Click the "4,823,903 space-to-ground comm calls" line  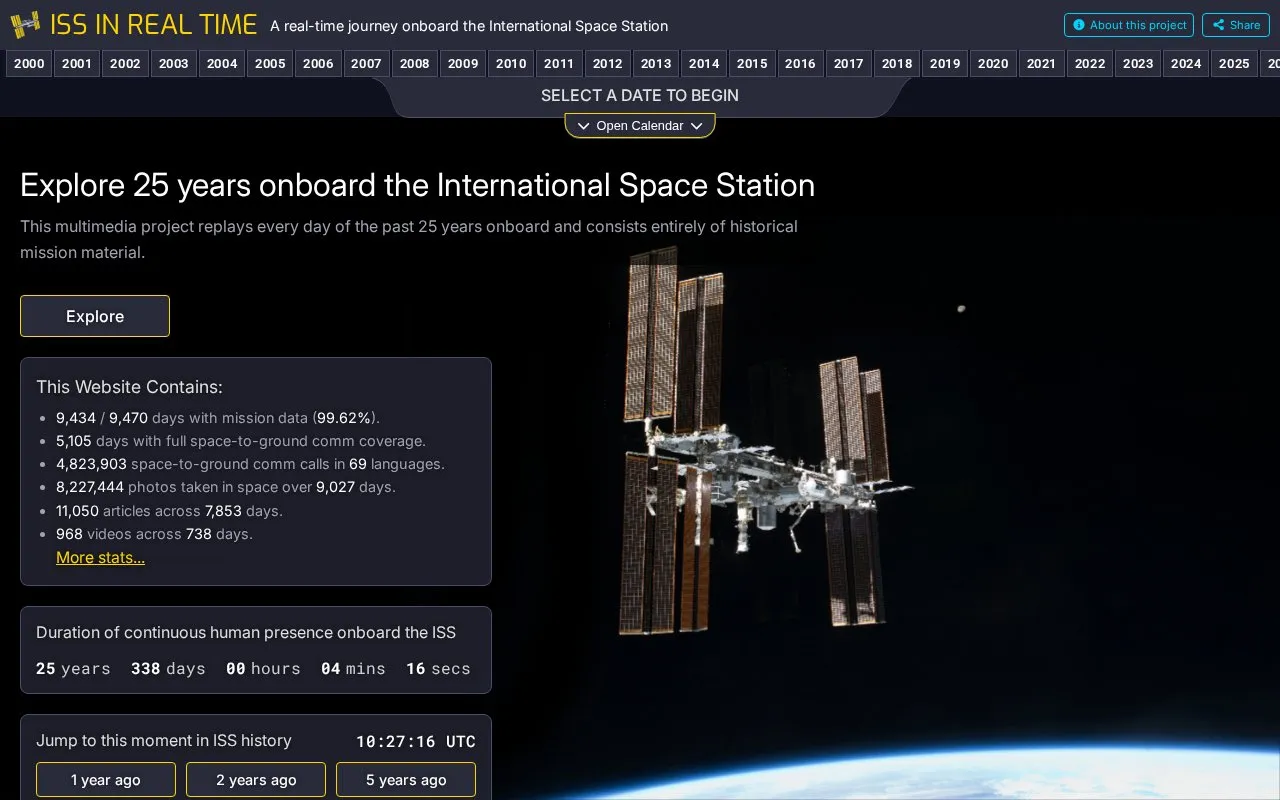pyautogui.click(x=250, y=464)
